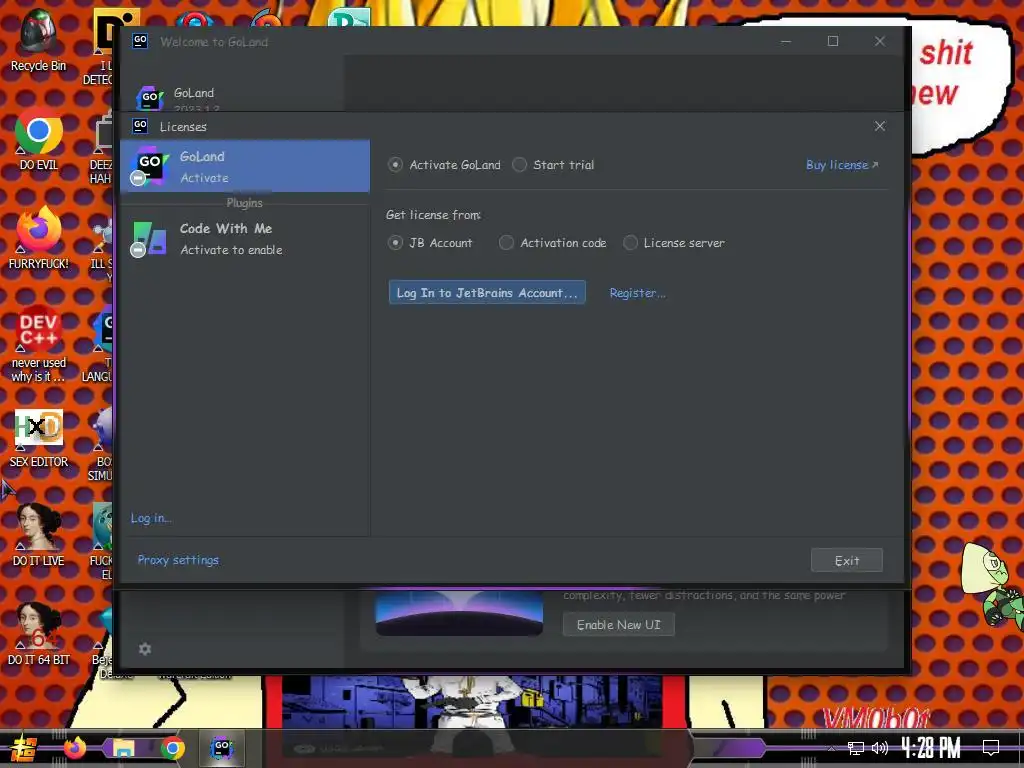
Task: Select GoLand Activate item in Licenses list
Action: 245,166
